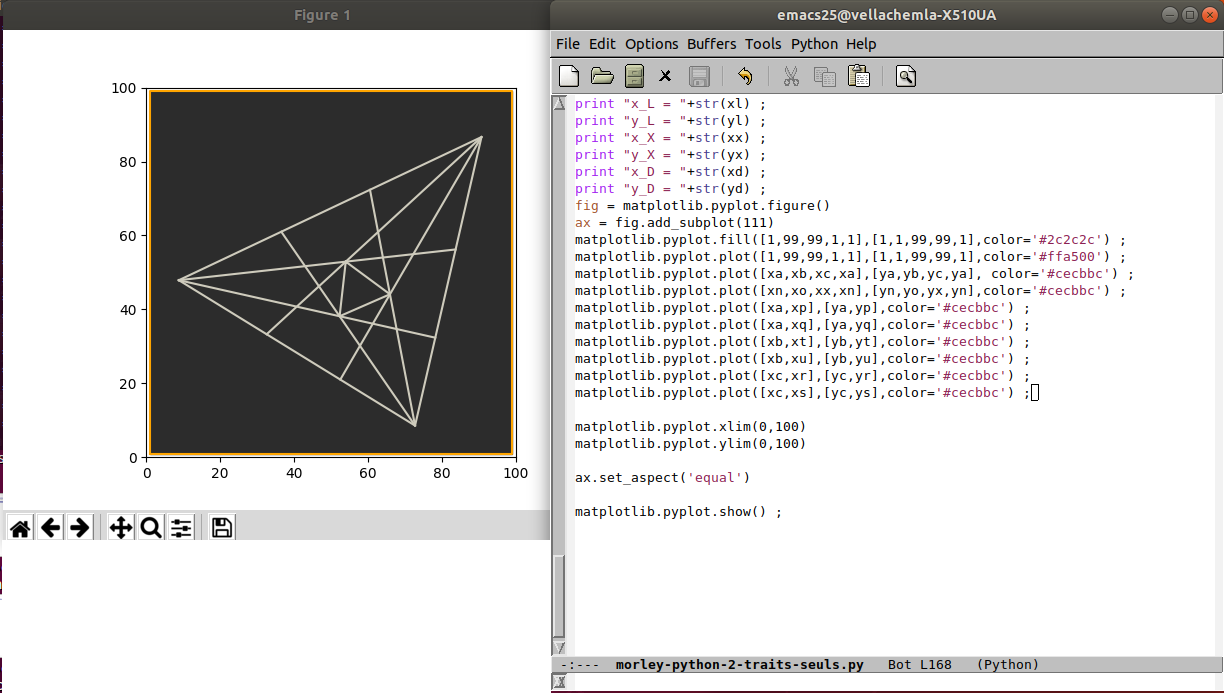Activate the Zoom to rectangle magnifier
This screenshot has width=1224, height=693.
click(x=151, y=527)
